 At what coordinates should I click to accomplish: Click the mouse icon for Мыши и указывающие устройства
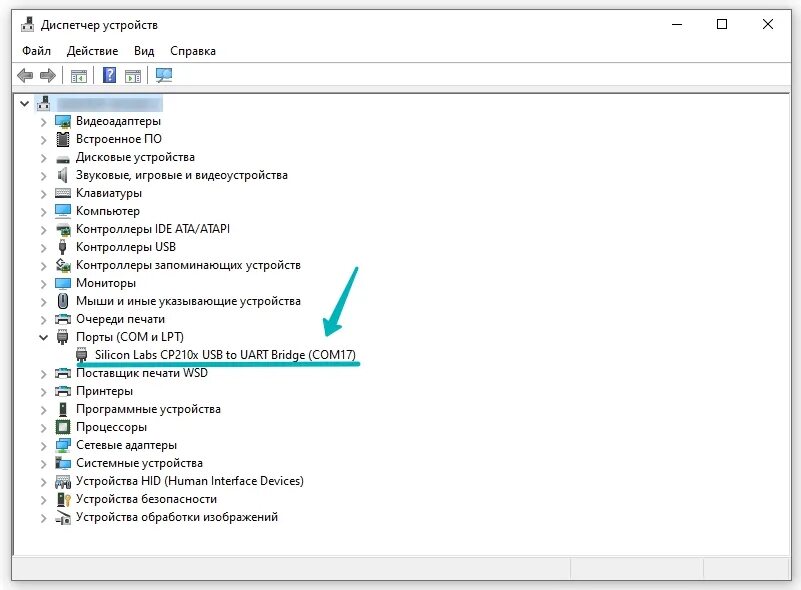[x=63, y=301]
